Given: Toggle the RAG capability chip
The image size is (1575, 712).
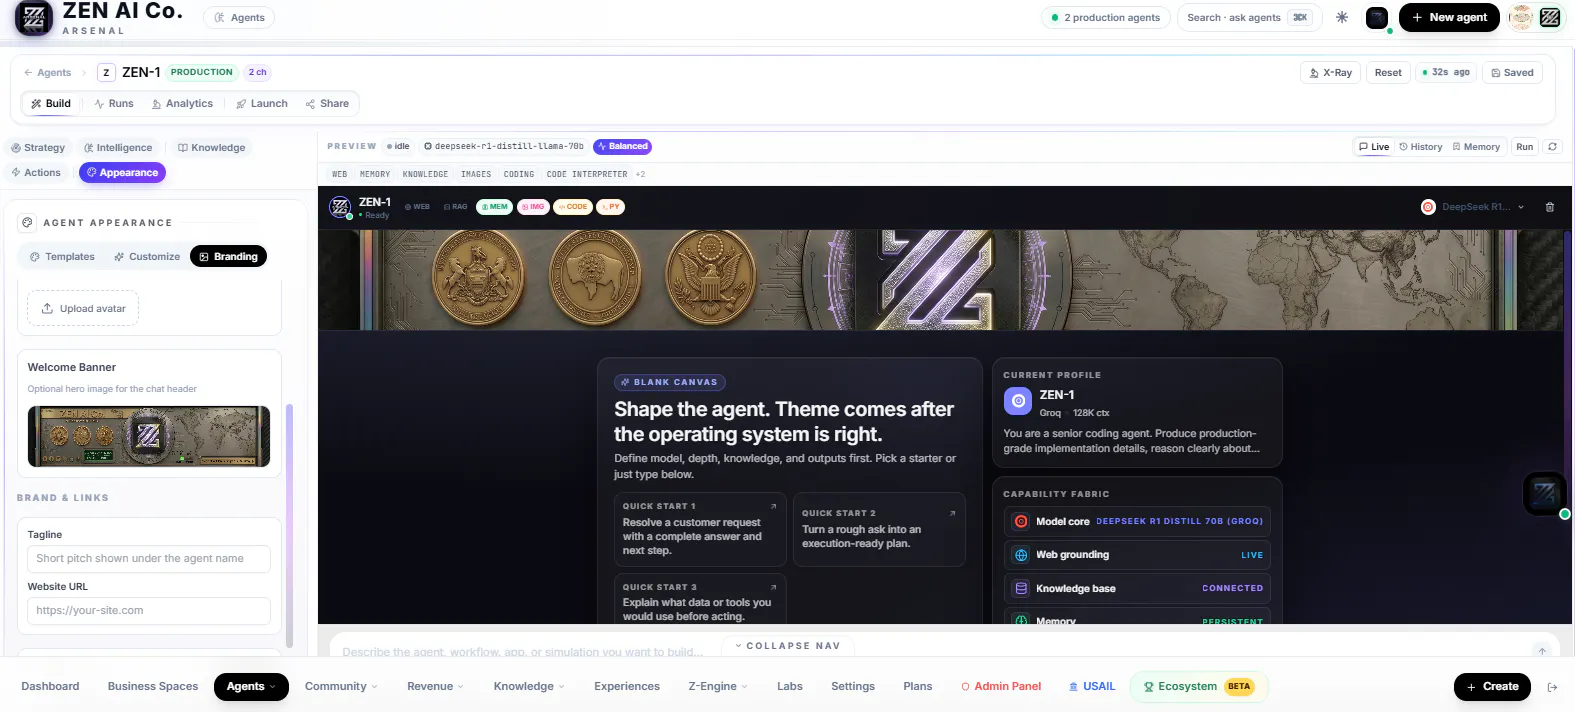Looking at the screenshot, I should coord(455,207).
